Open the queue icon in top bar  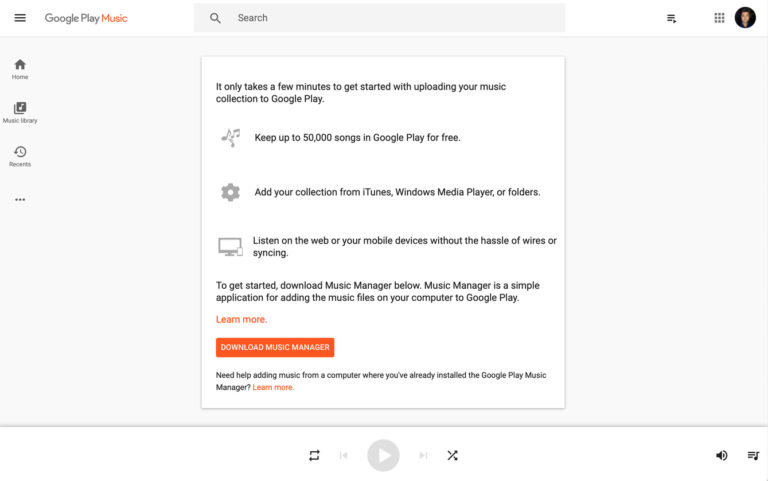click(672, 19)
